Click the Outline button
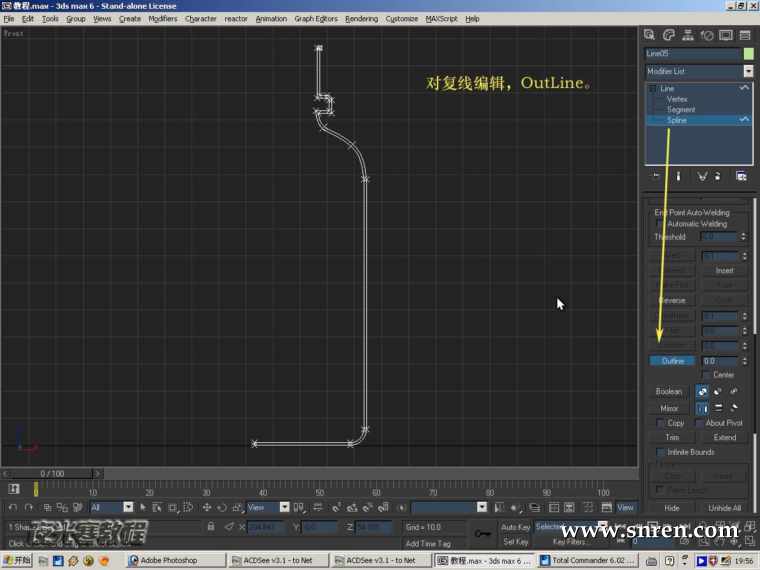760x570 pixels. point(673,361)
